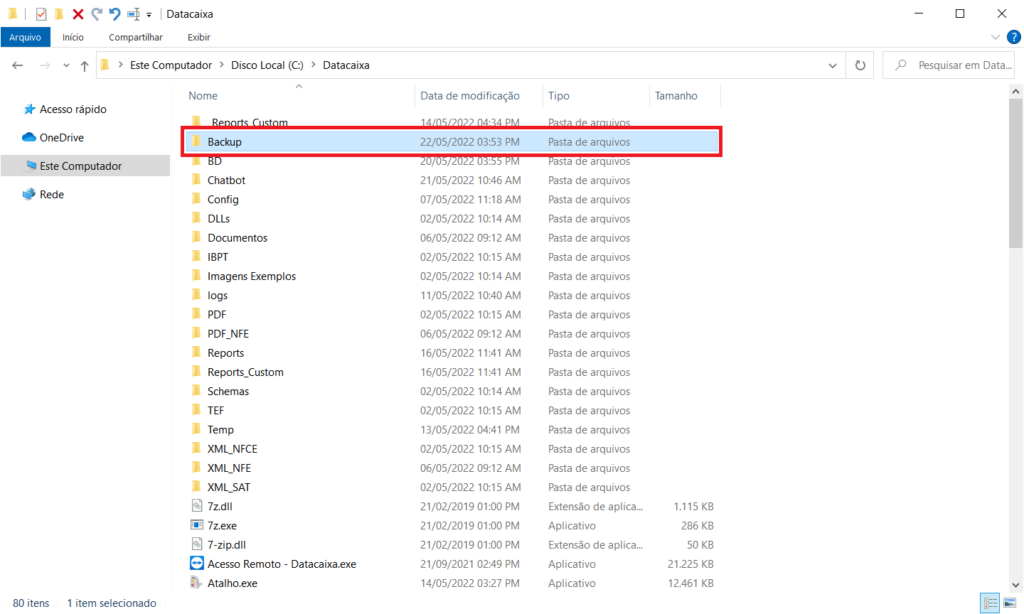Switch to large thumbnails view in status bar
Screen dimensions: 1024x614
pyautogui.click(x=1009, y=603)
